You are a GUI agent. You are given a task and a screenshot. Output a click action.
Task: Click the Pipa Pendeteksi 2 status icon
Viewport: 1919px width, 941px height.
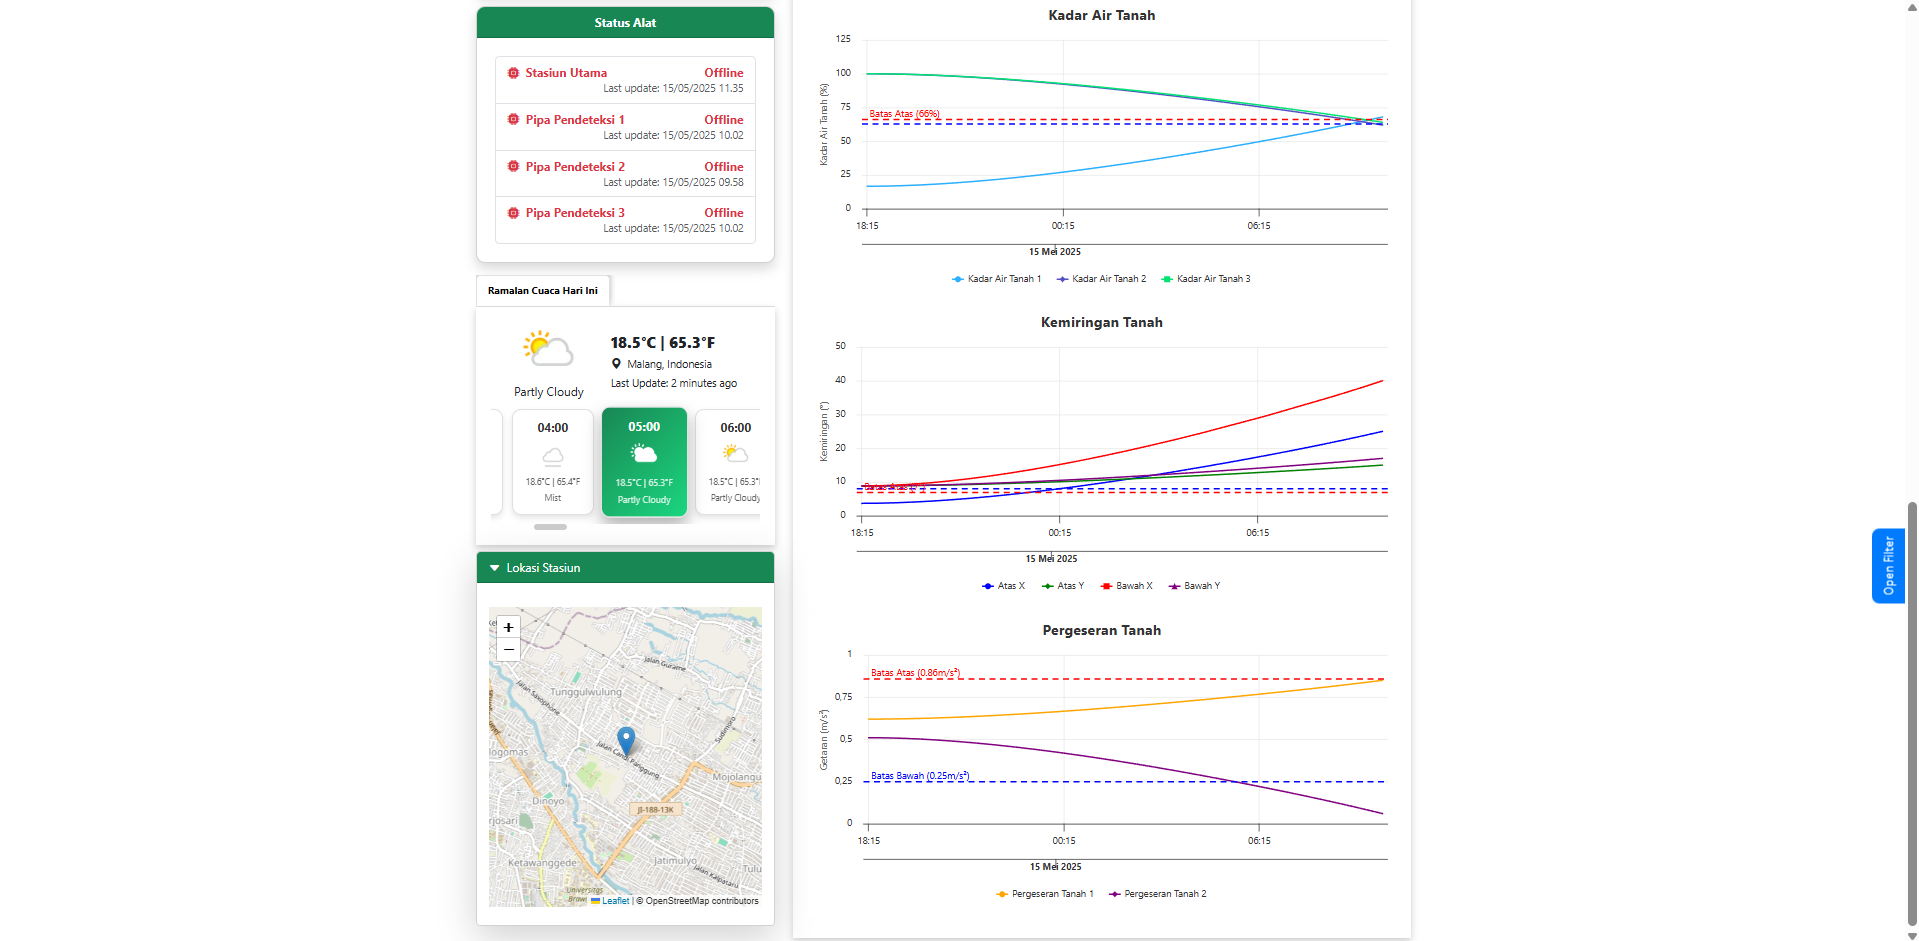coord(513,166)
